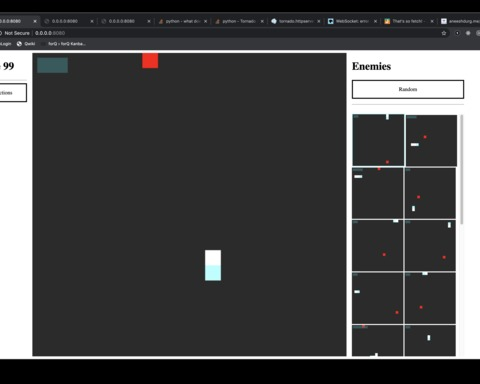Select the third-row right enemy thumbnail
Viewport: 480px width, 384px height.
pos(430,245)
